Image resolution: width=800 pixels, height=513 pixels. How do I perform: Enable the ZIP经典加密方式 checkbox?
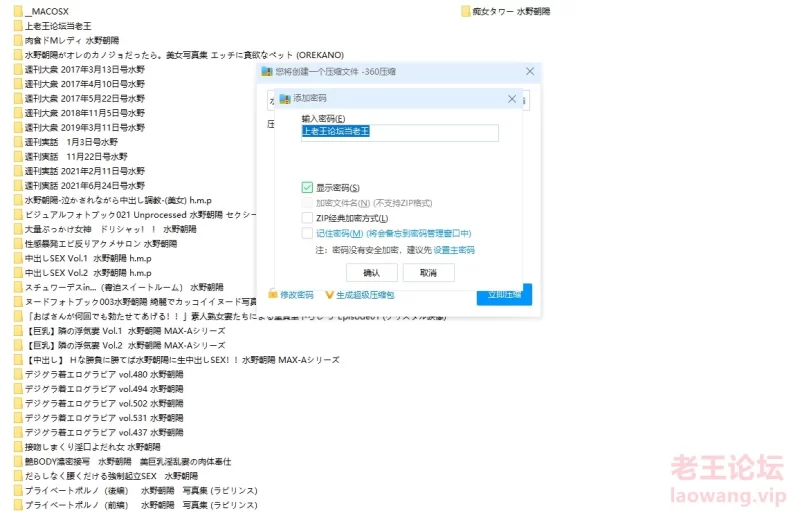pos(307,218)
